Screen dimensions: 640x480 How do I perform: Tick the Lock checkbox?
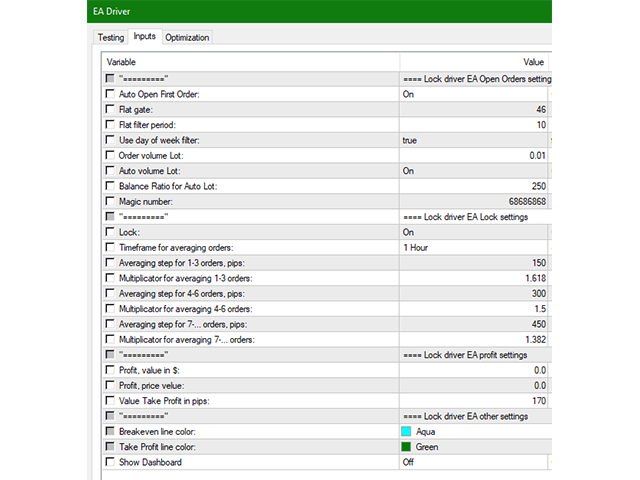(110, 232)
